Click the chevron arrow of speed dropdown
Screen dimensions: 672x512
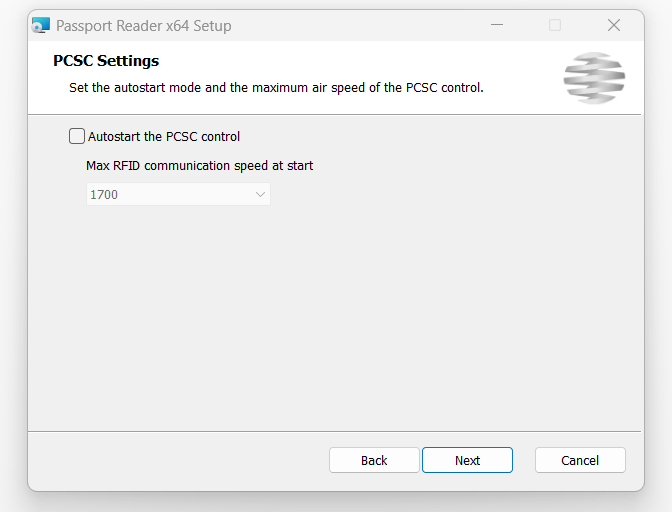pos(260,195)
